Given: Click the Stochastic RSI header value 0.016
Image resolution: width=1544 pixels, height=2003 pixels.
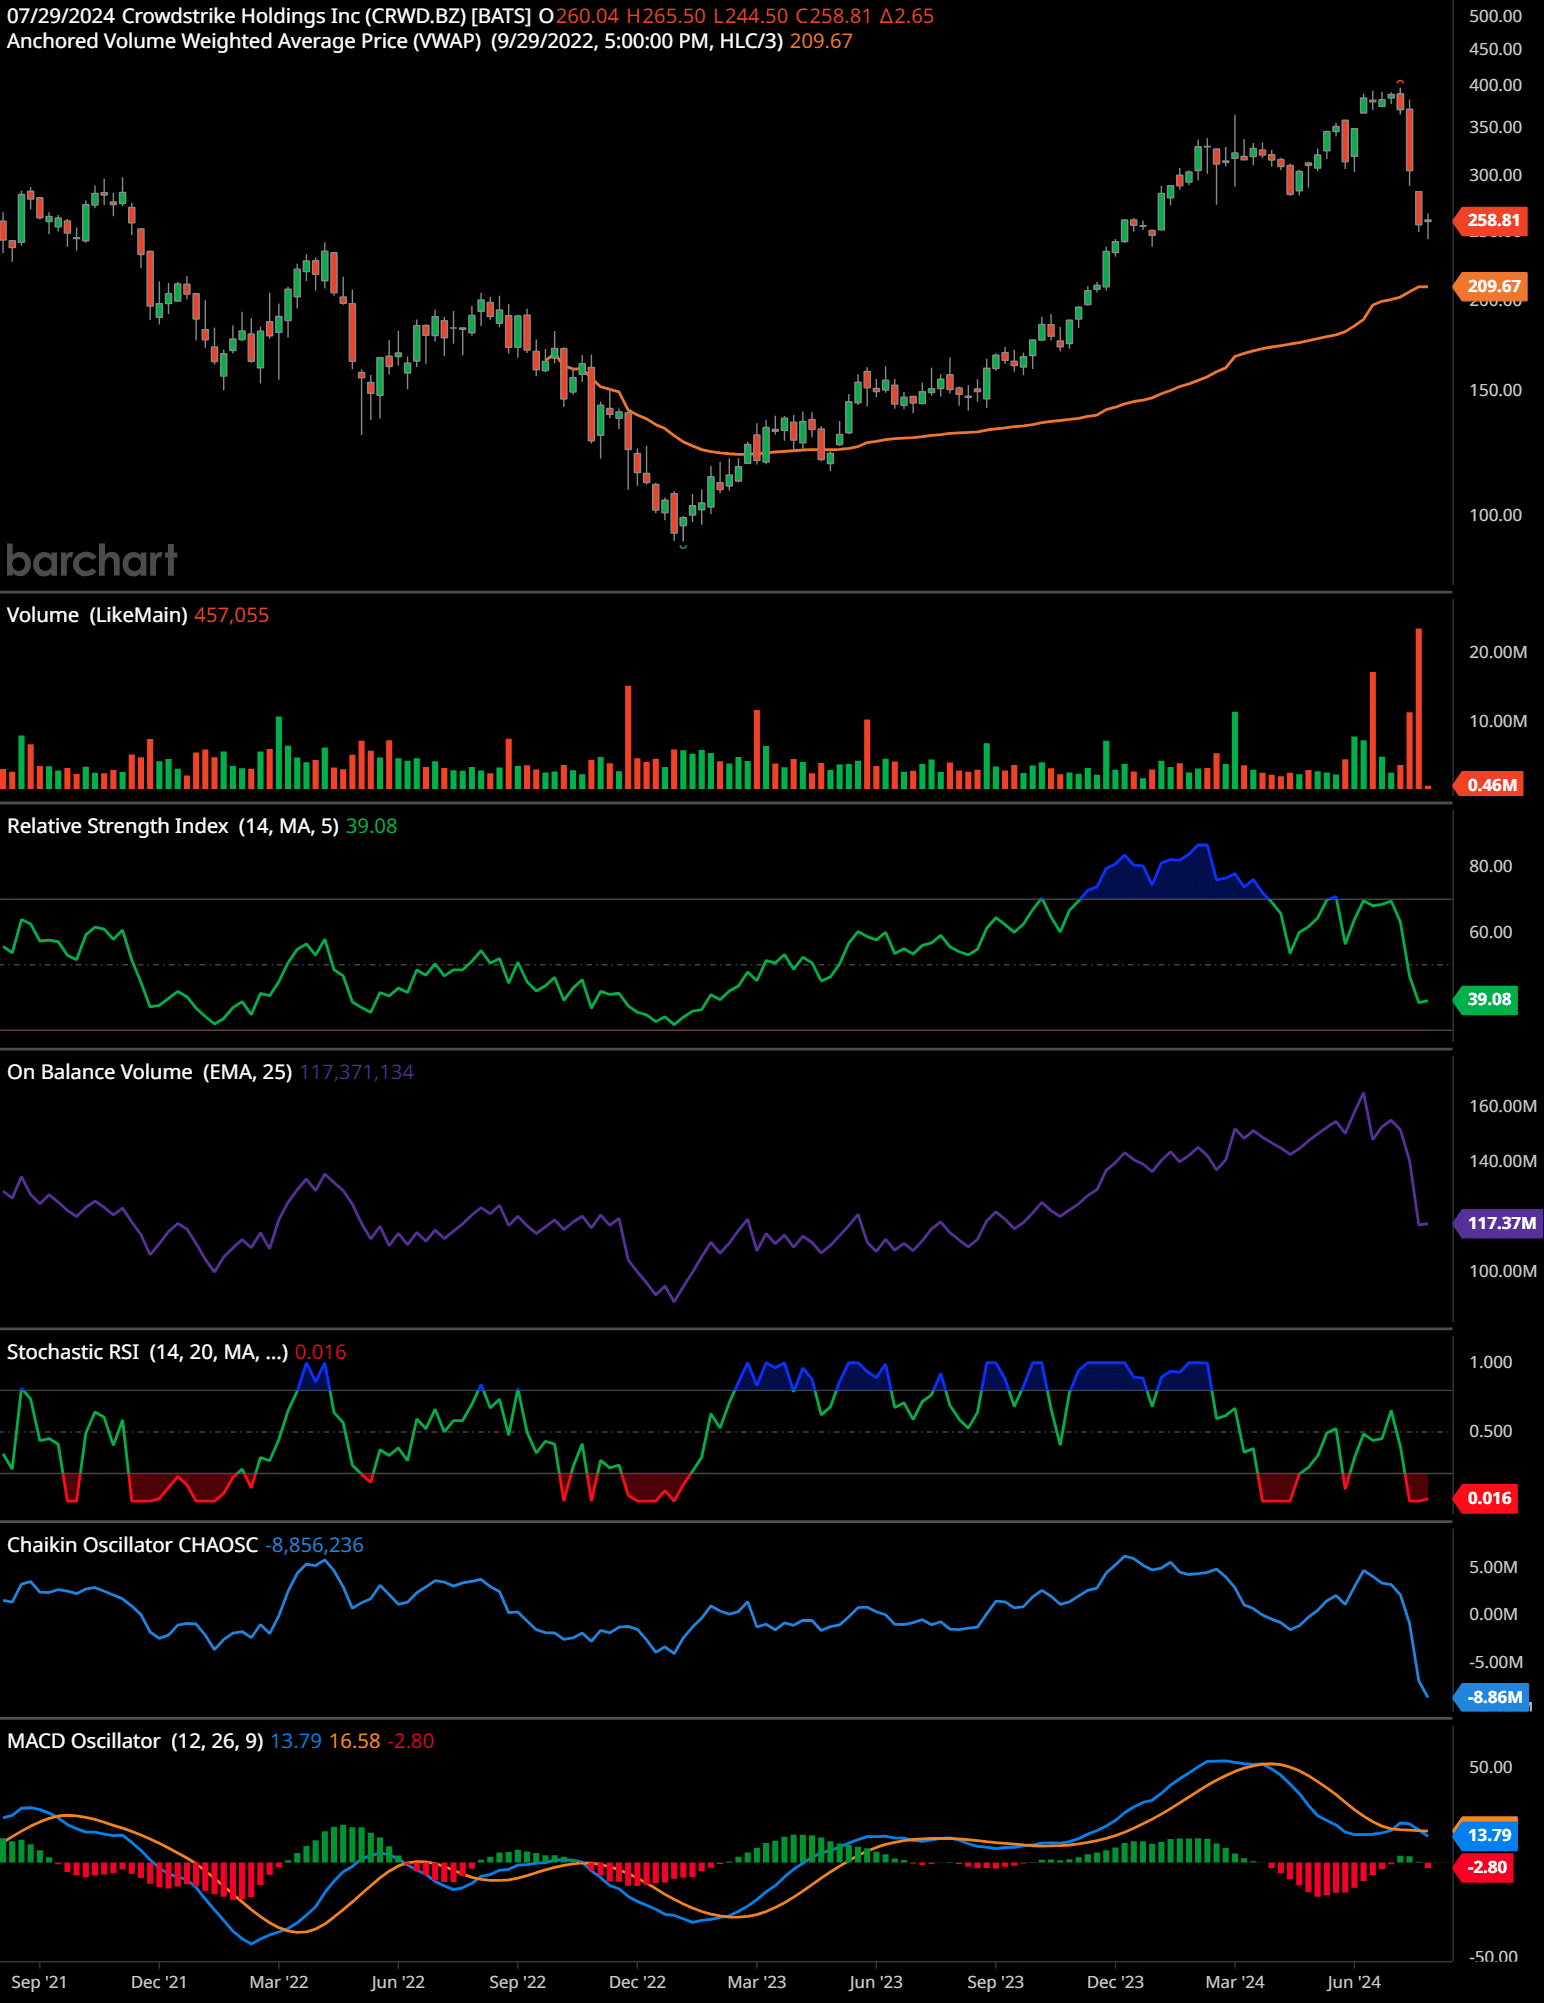Looking at the screenshot, I should [320, 1352].
